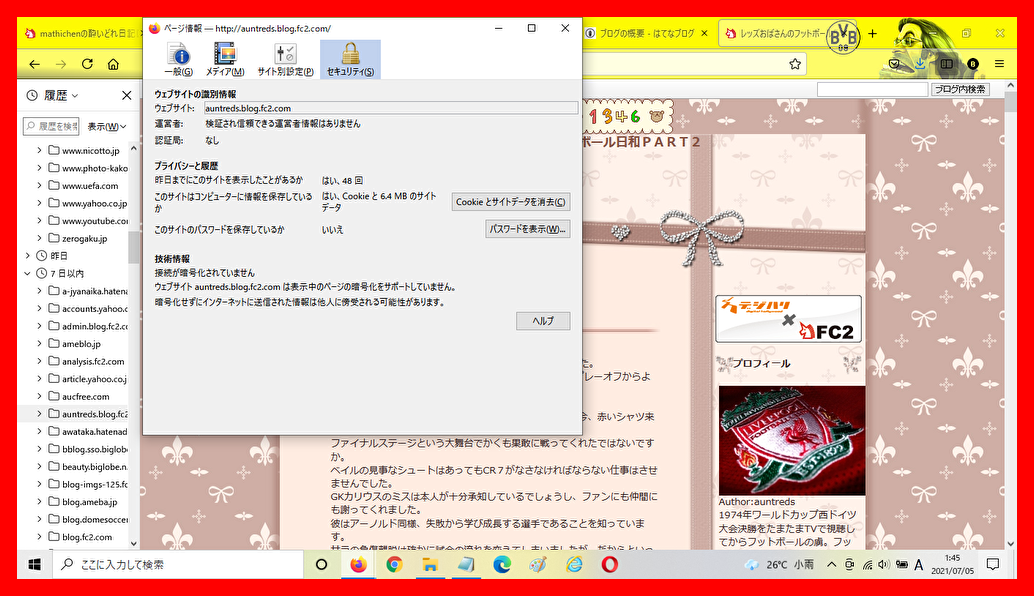Open Microsoft Edge from the taskbar
The height and width of the screenshot is (596, 1034).
[x=502, y=564]
